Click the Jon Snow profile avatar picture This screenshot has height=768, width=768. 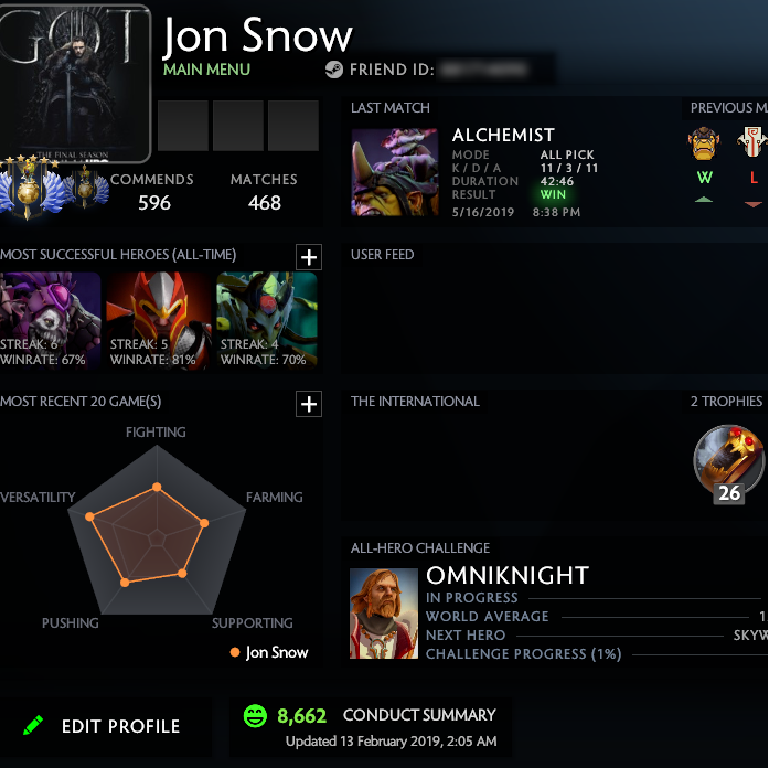74,83
